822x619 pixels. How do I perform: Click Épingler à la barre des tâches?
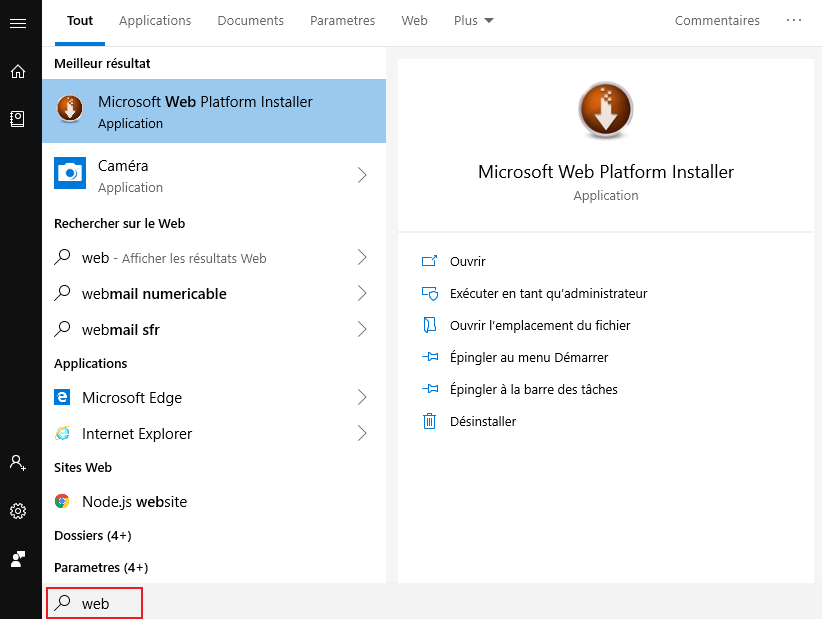(x=534, y=389)
